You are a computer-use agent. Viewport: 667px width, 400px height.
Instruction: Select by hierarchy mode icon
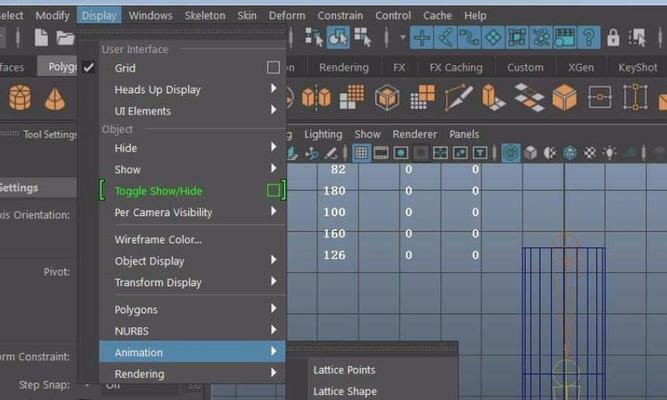(314, 37)
